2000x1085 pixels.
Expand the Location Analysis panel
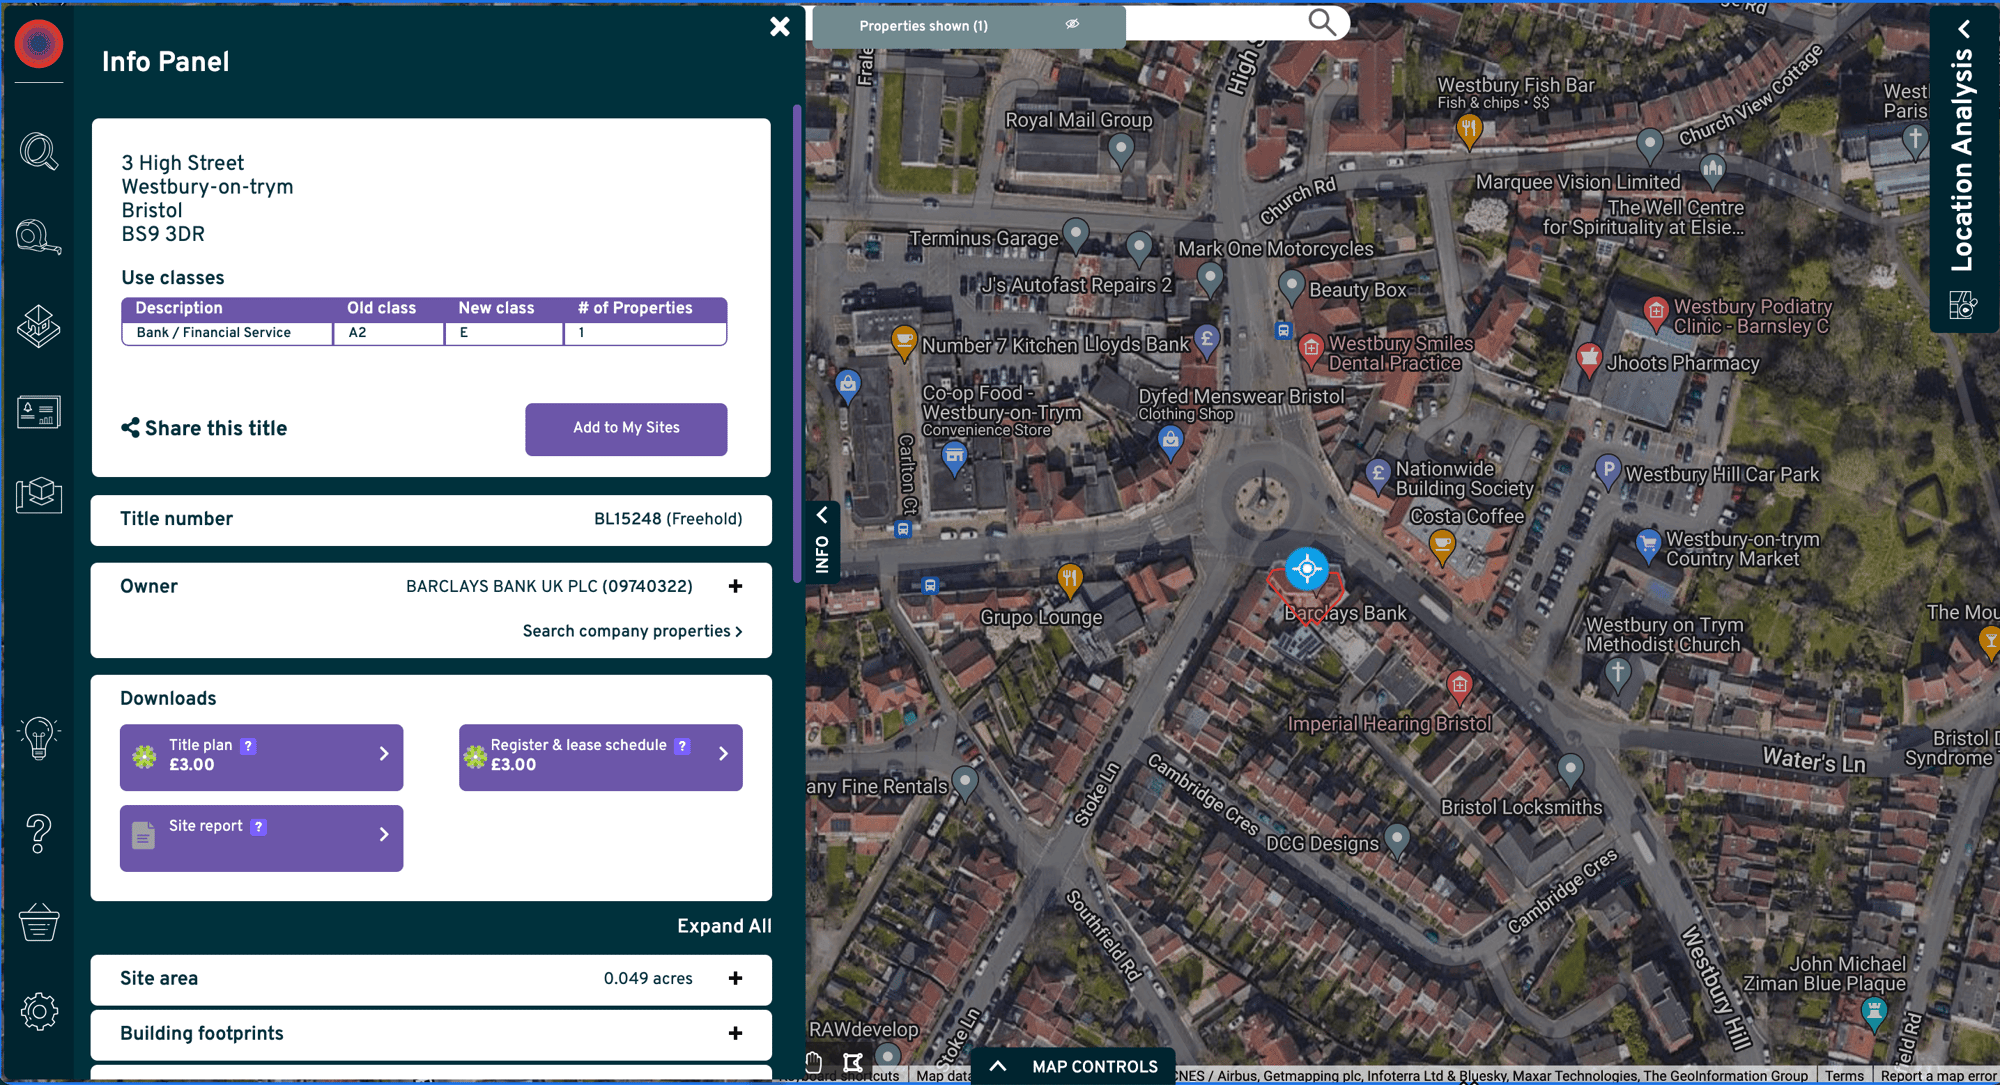click(x=1964, y=28)
